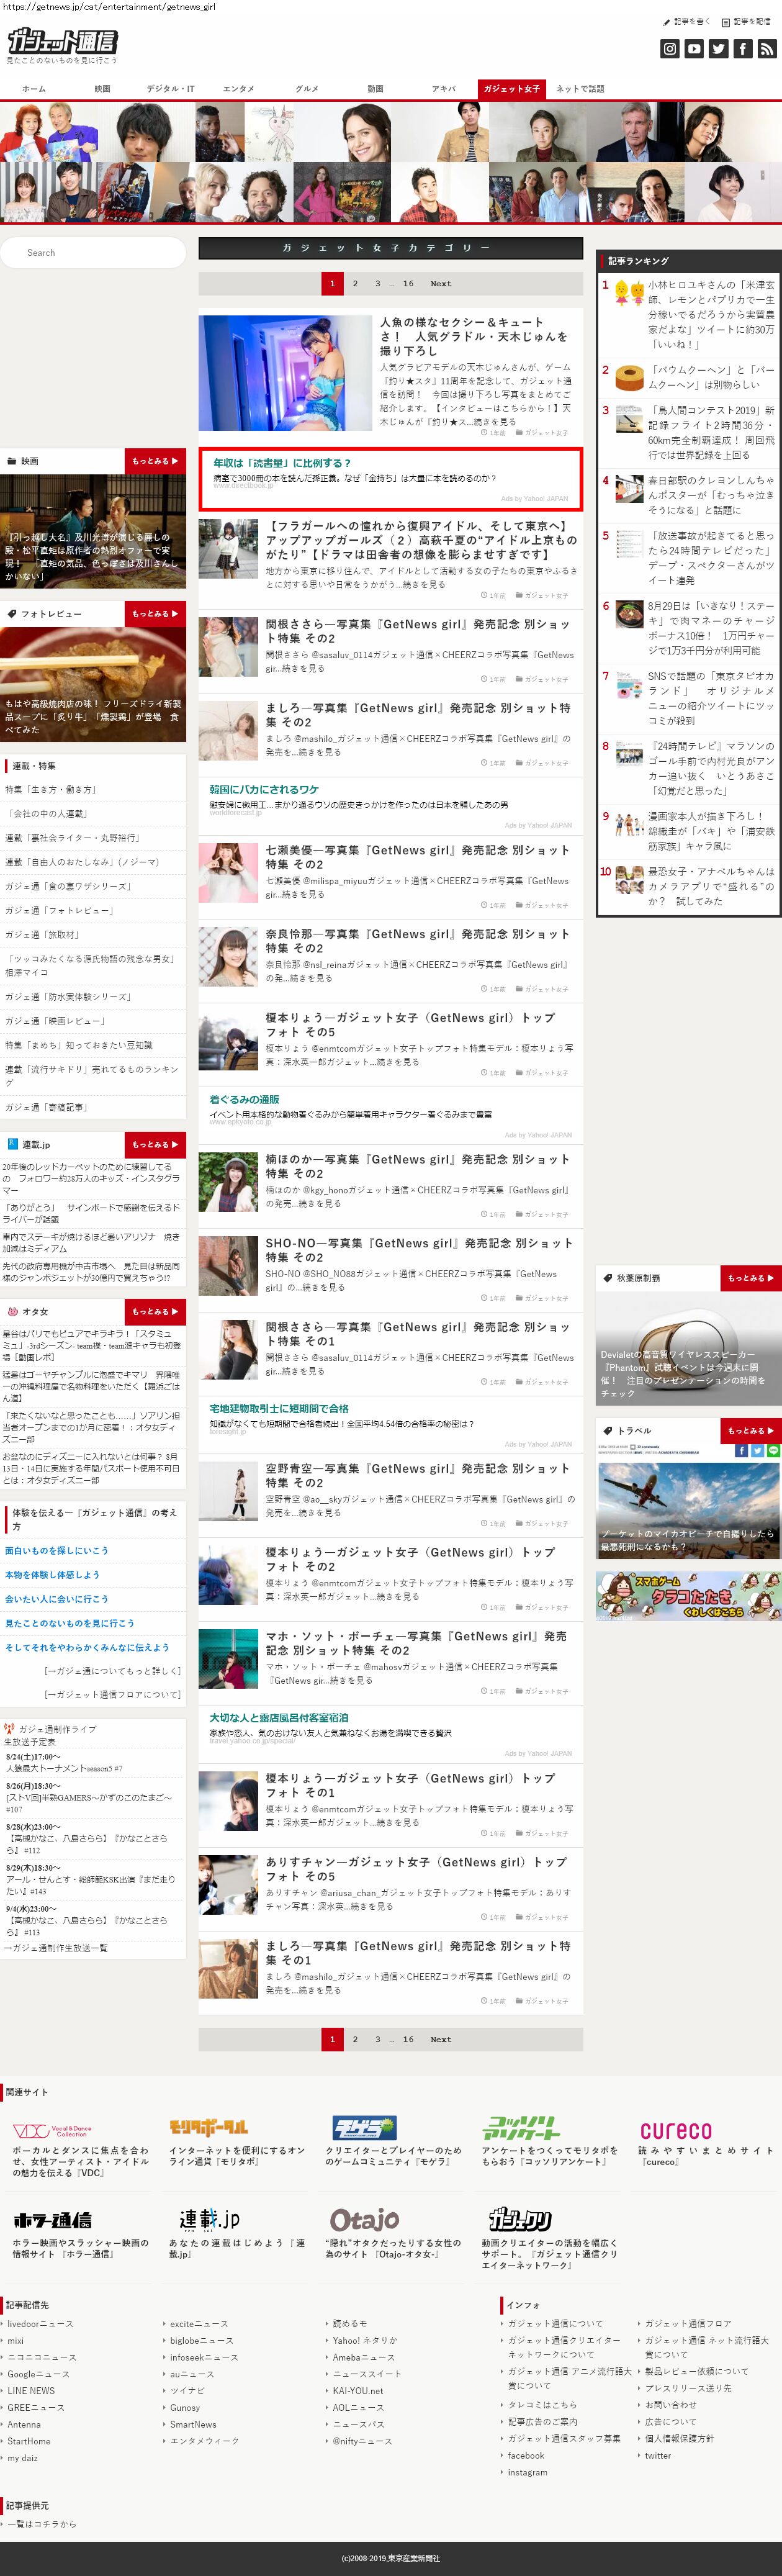Viewport: 782px width, 2576px height.
Task: Click the Otajo logo in related sites
Action: point(364,2220)
